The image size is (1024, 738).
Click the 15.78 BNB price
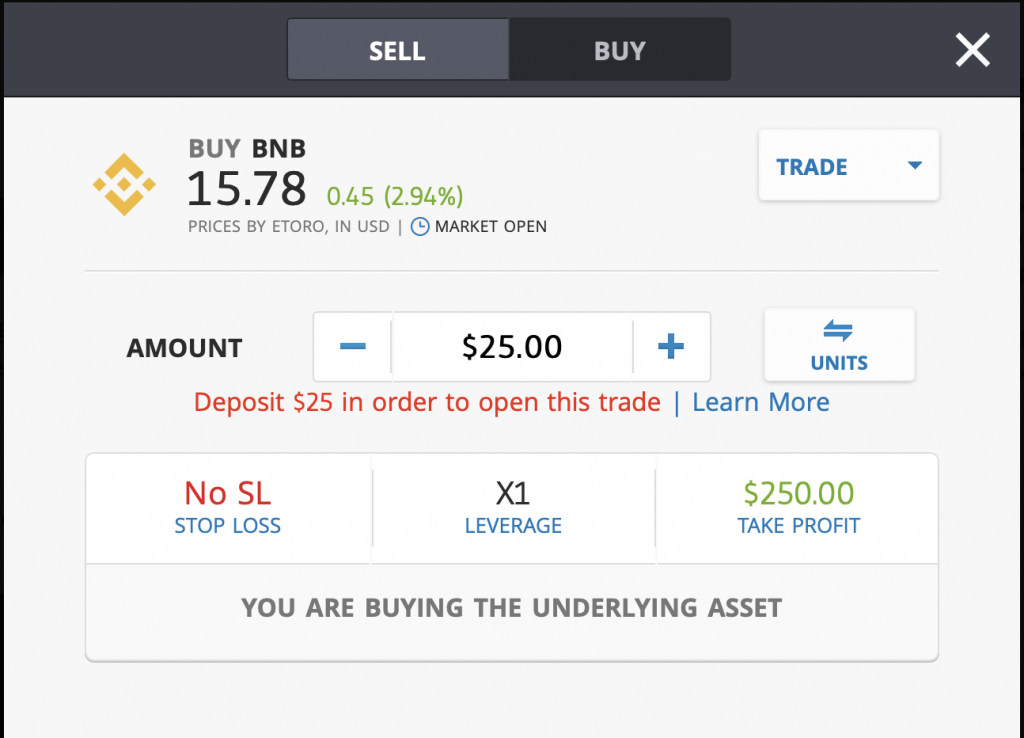click(x=247, y=189)
